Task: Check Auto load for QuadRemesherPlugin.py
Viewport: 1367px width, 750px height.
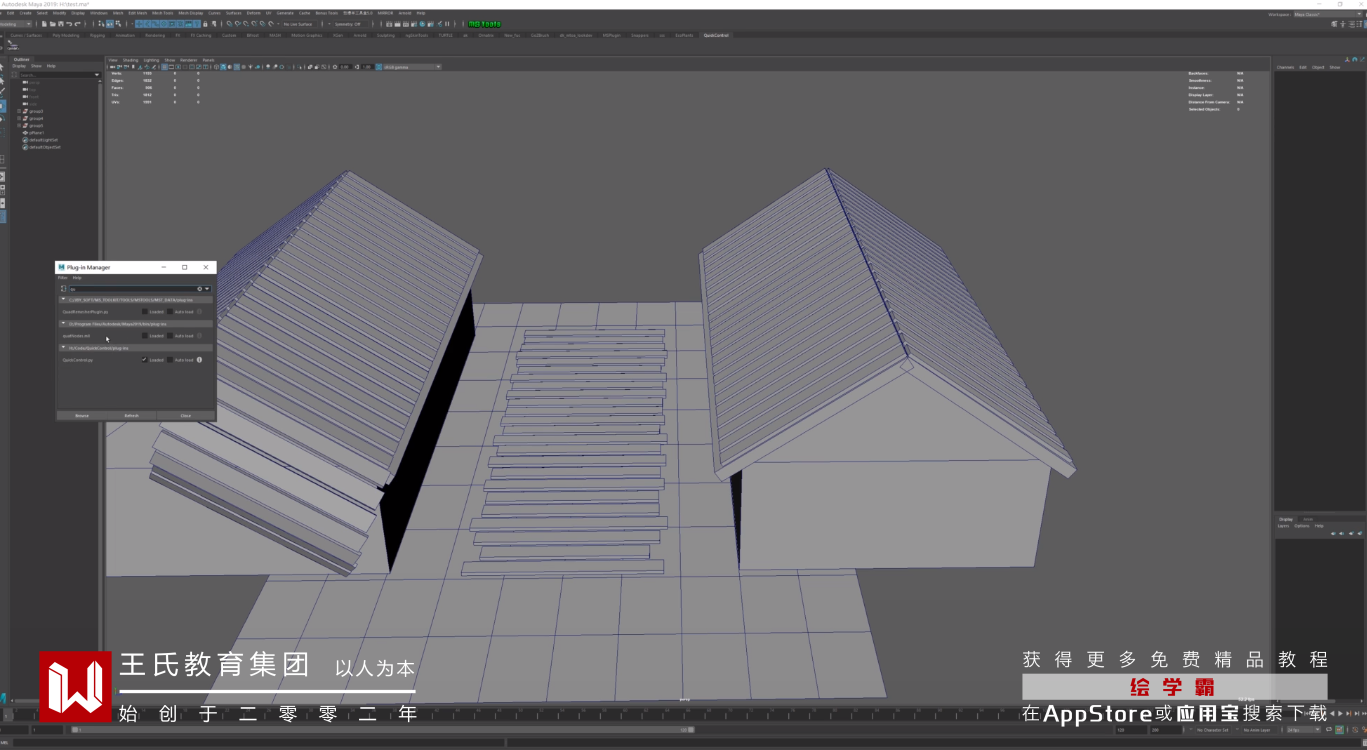Action: pyautogui.click(x=170, y=312)
